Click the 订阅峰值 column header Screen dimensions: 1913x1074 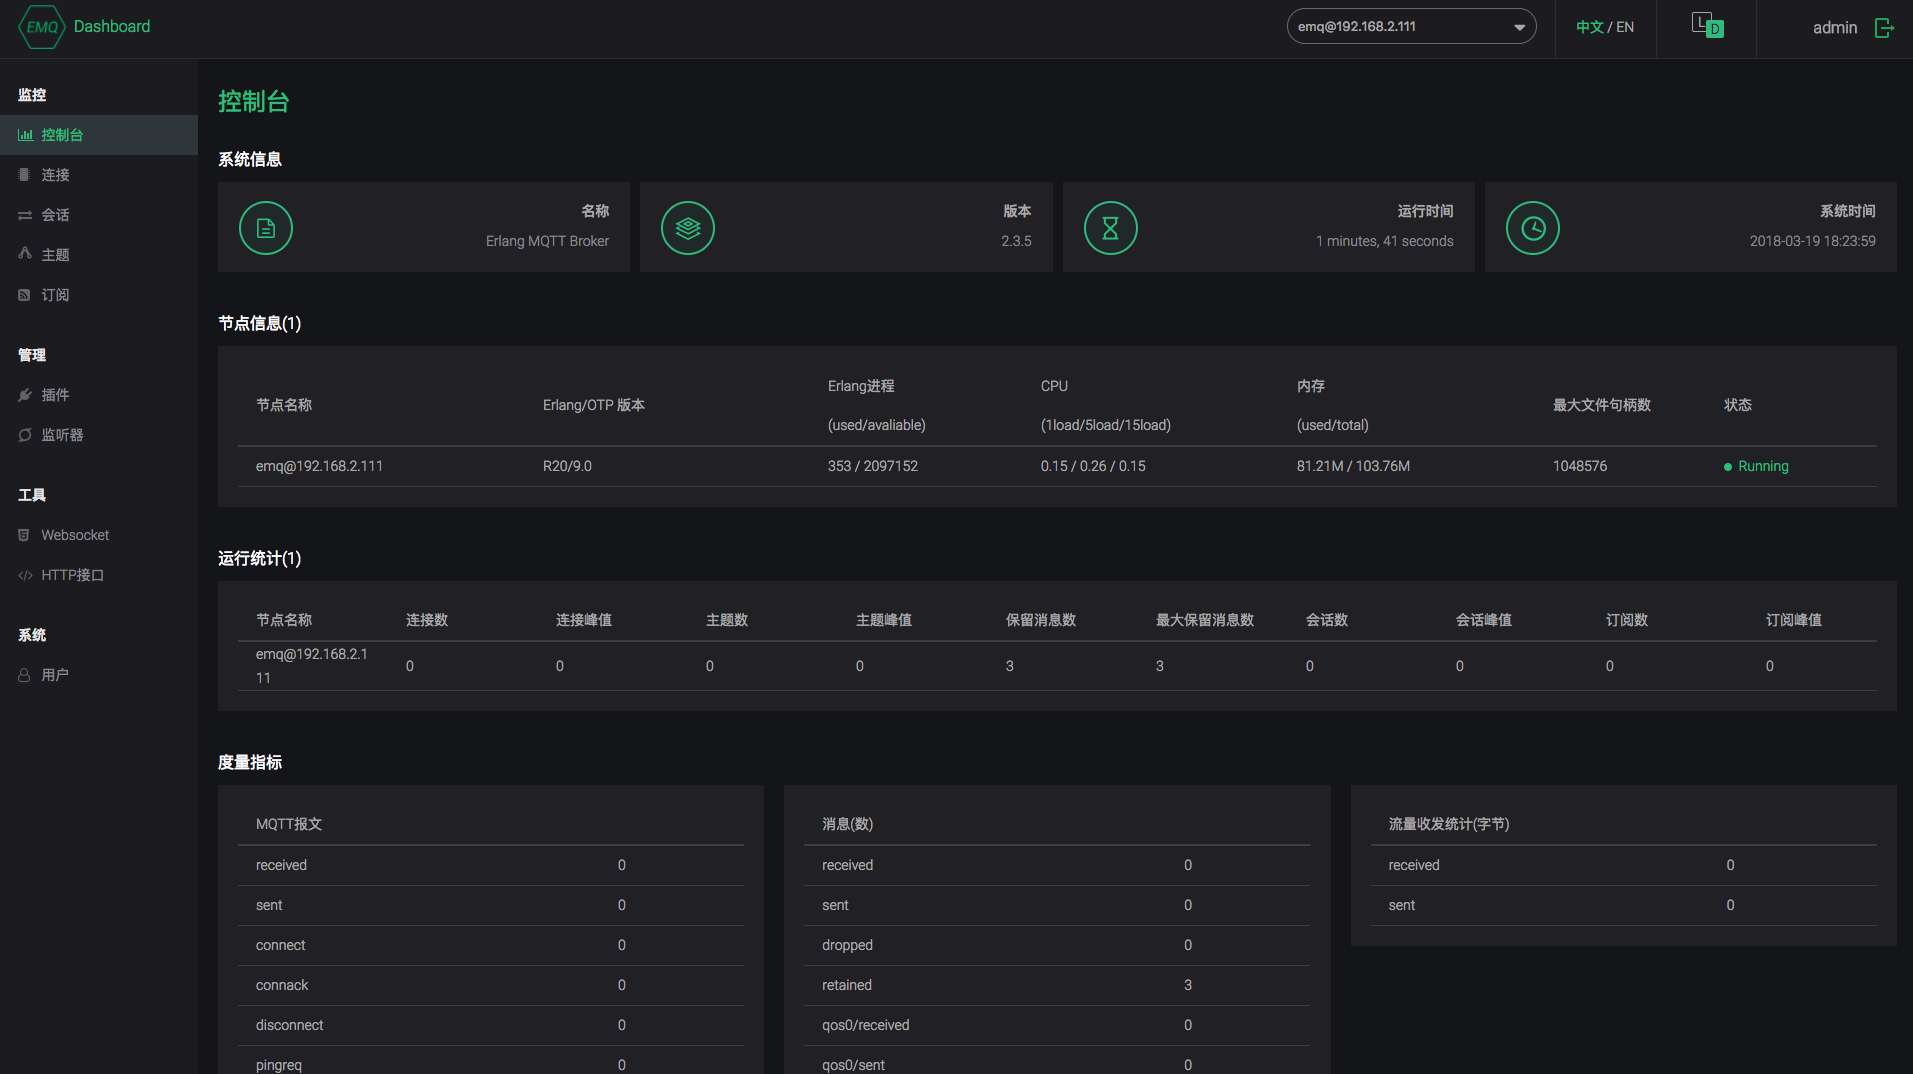[1794, 620]
